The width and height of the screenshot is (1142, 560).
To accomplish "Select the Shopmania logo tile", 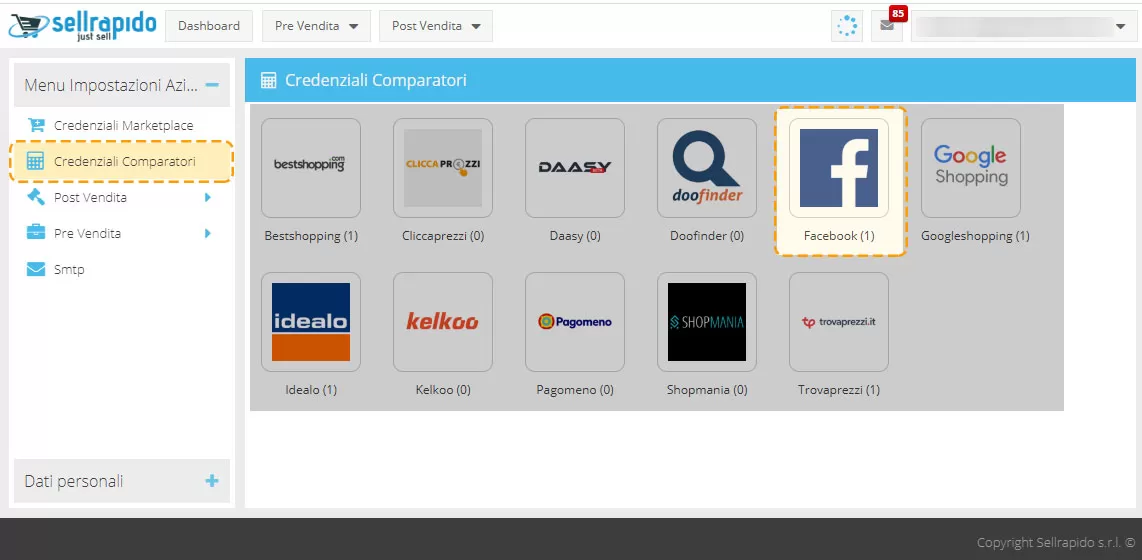I will click(x=707, y=322).
